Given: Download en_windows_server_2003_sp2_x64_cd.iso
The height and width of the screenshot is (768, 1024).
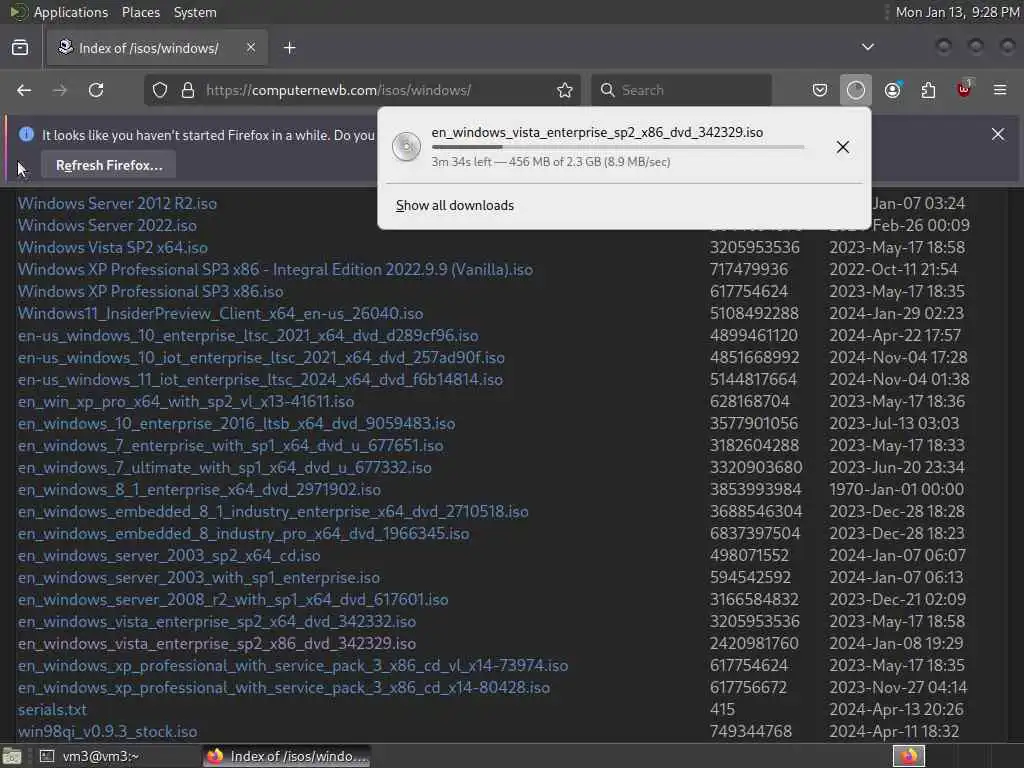Looking at the screenshot, I should [168, 555].
